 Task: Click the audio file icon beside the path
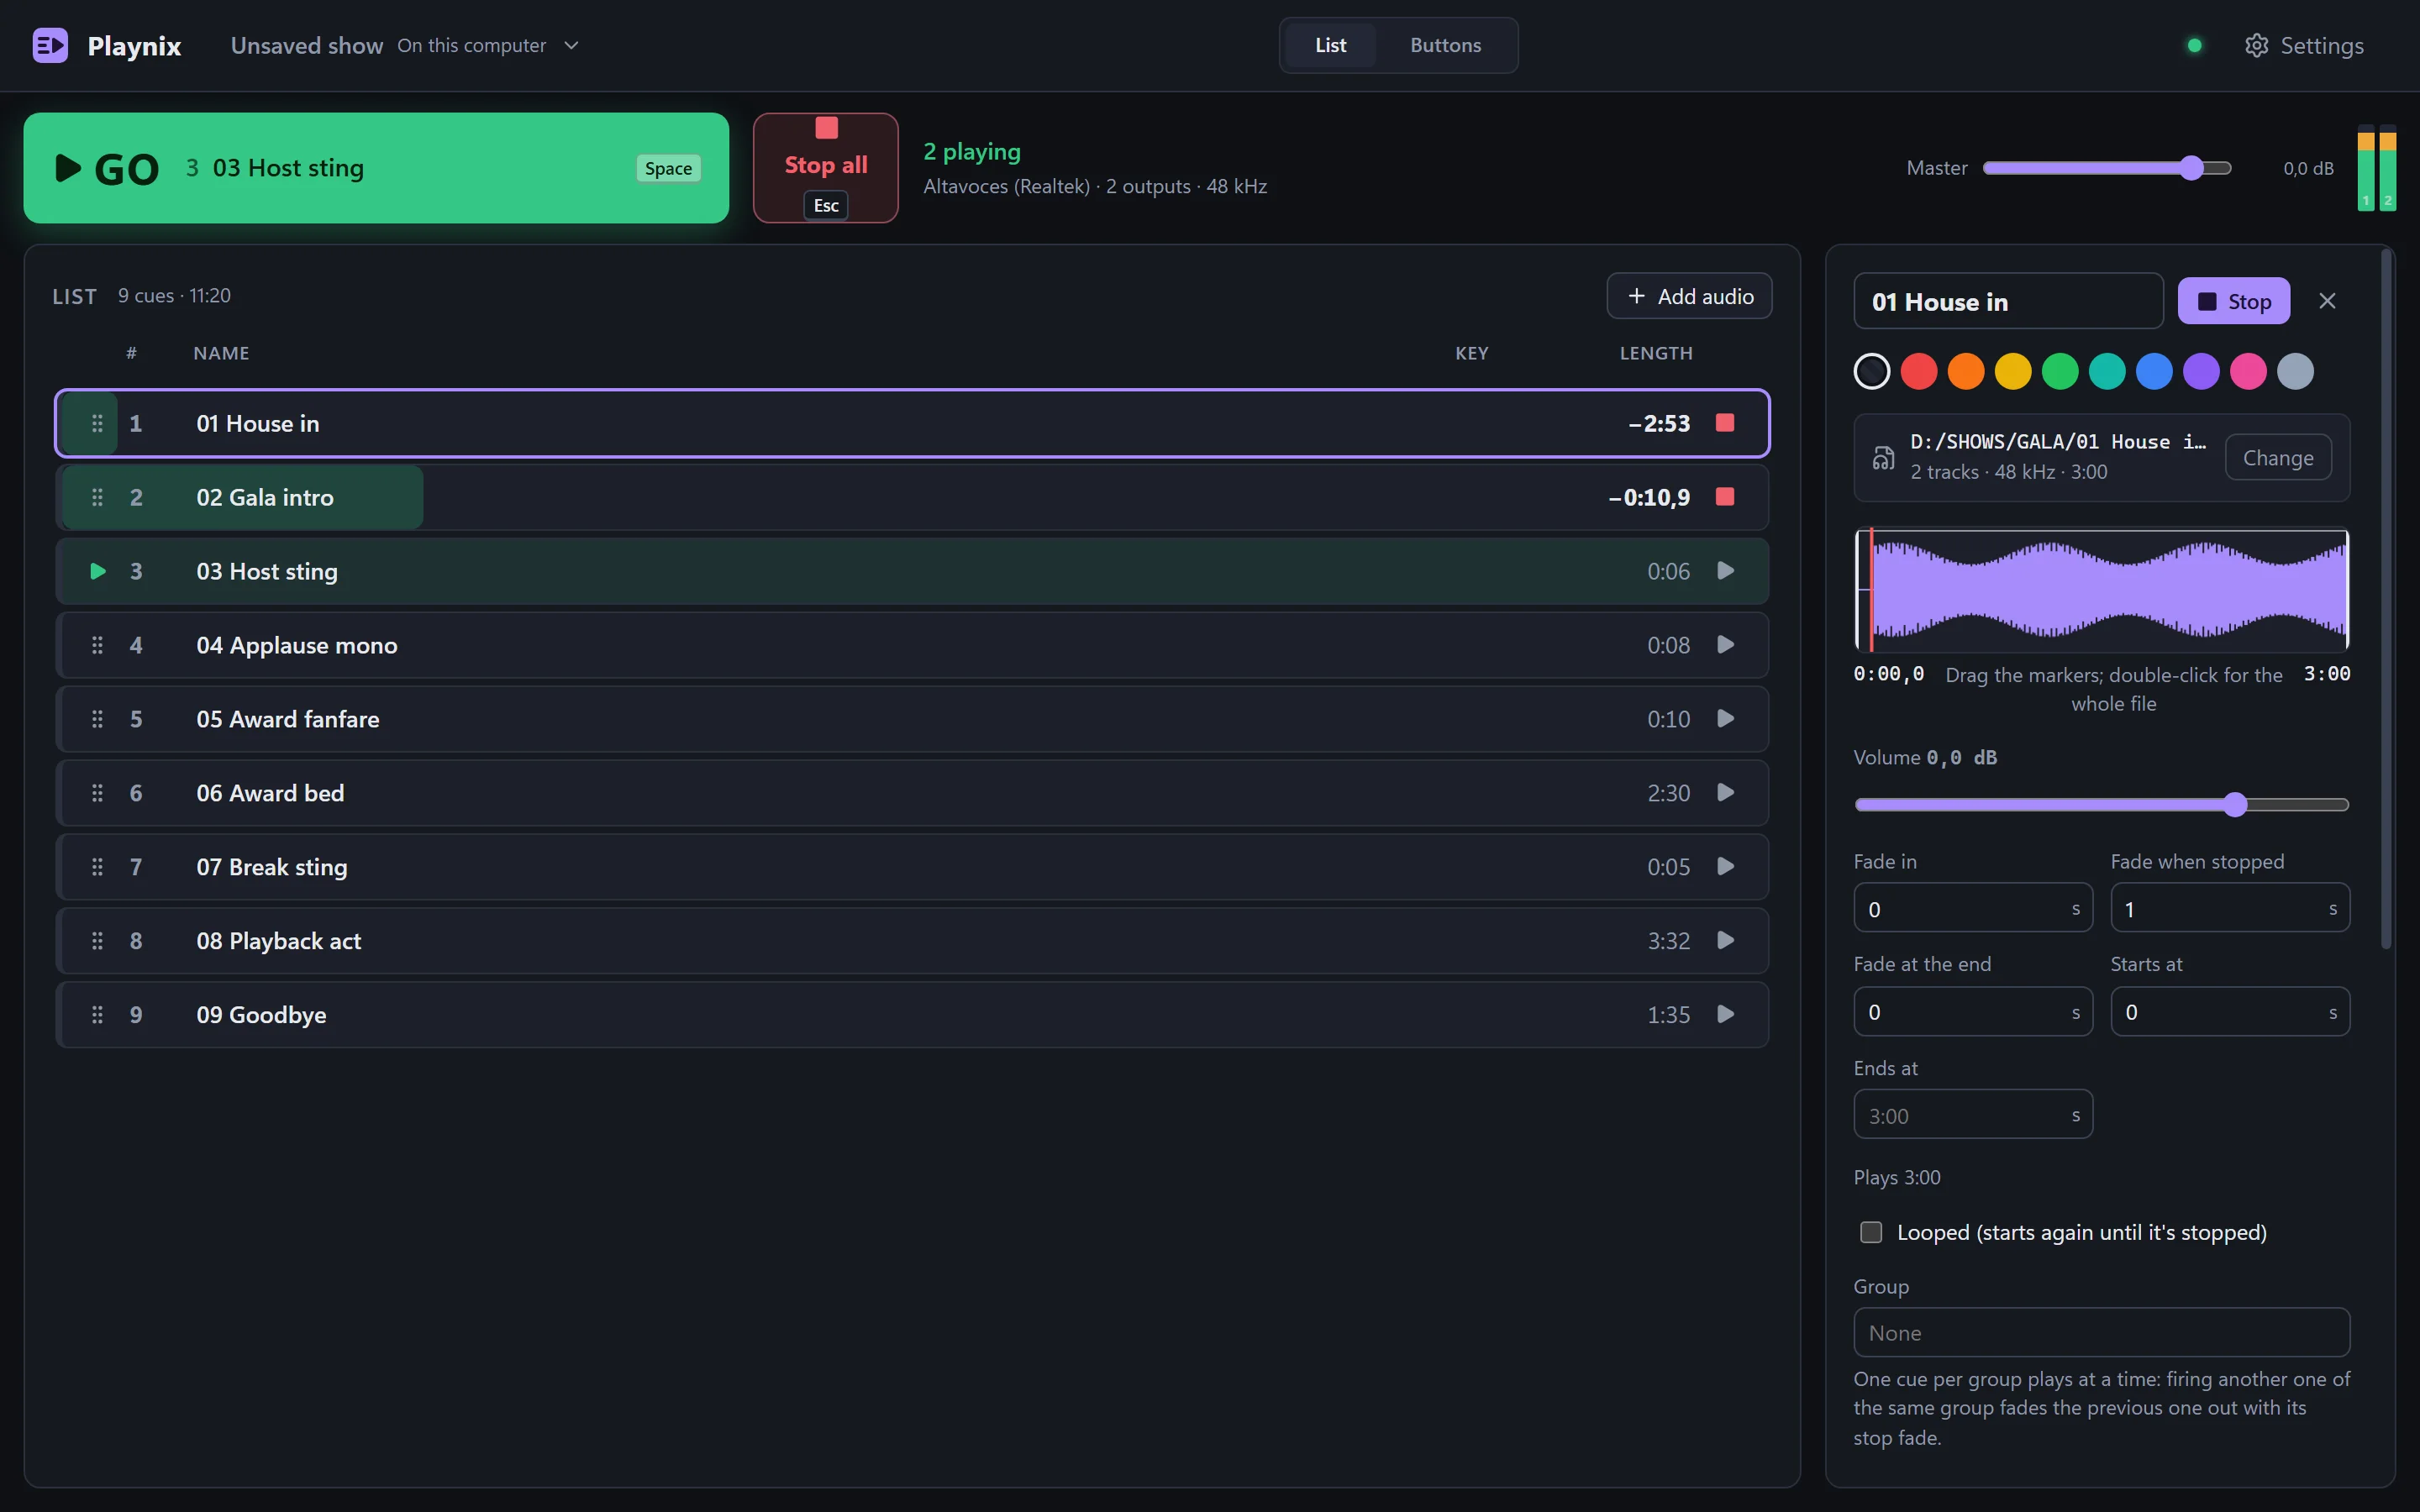1883,458
